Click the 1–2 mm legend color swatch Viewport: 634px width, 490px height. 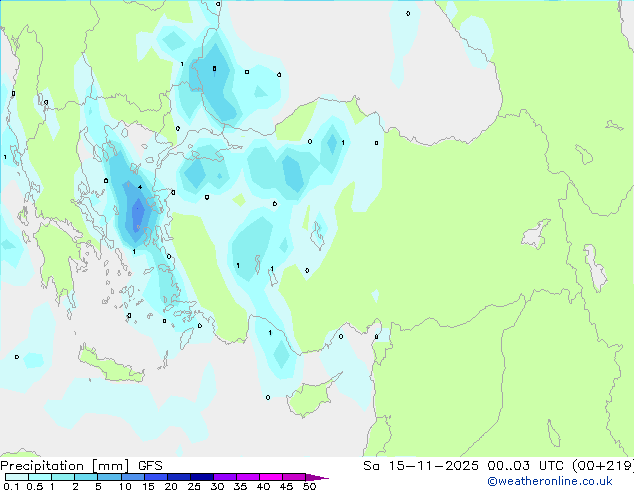tap(63, 477)
